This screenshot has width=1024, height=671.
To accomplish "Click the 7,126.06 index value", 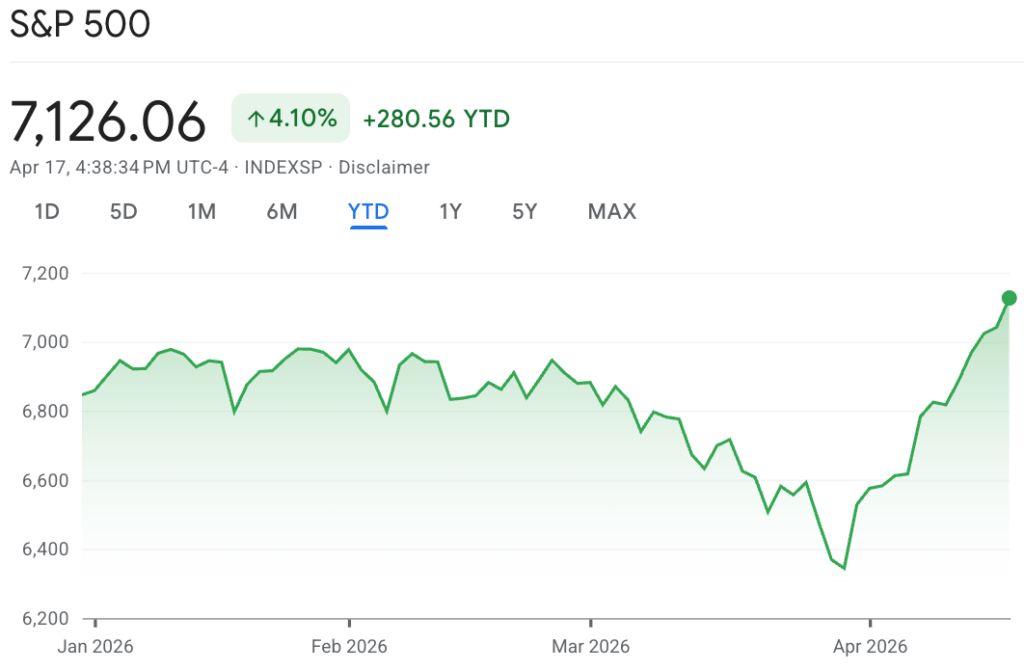I will tap(108, 121).
